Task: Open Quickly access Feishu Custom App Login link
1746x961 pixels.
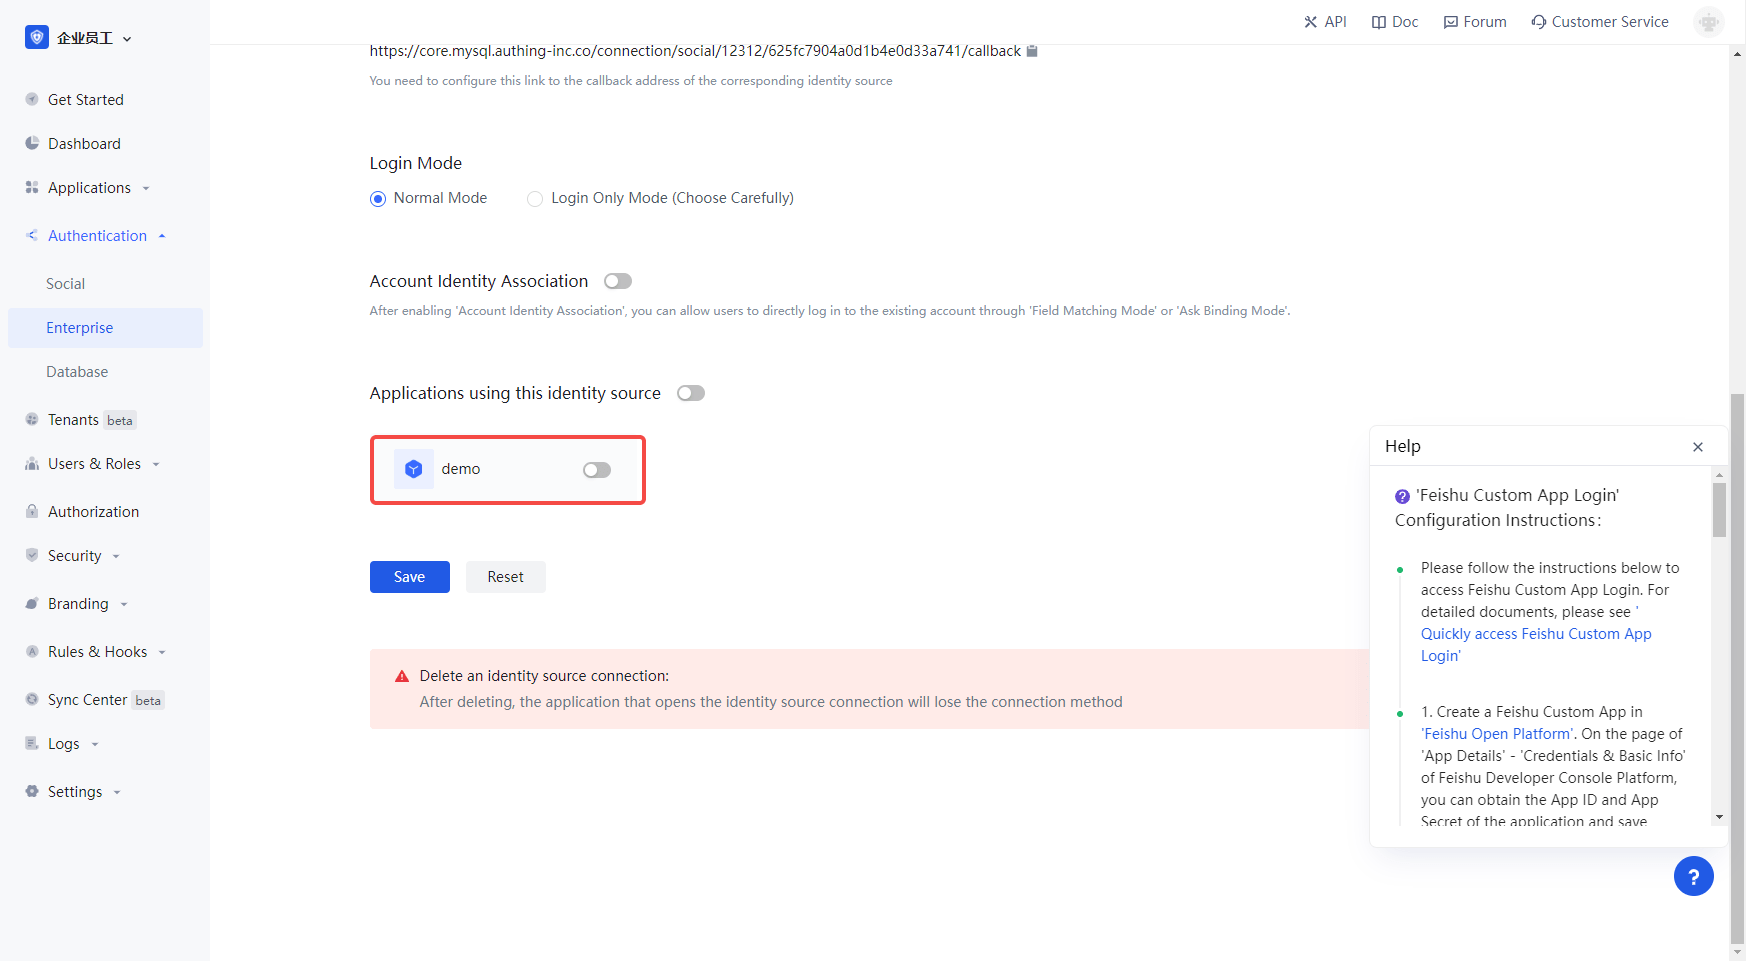Action: click(x=1535, y=634)
